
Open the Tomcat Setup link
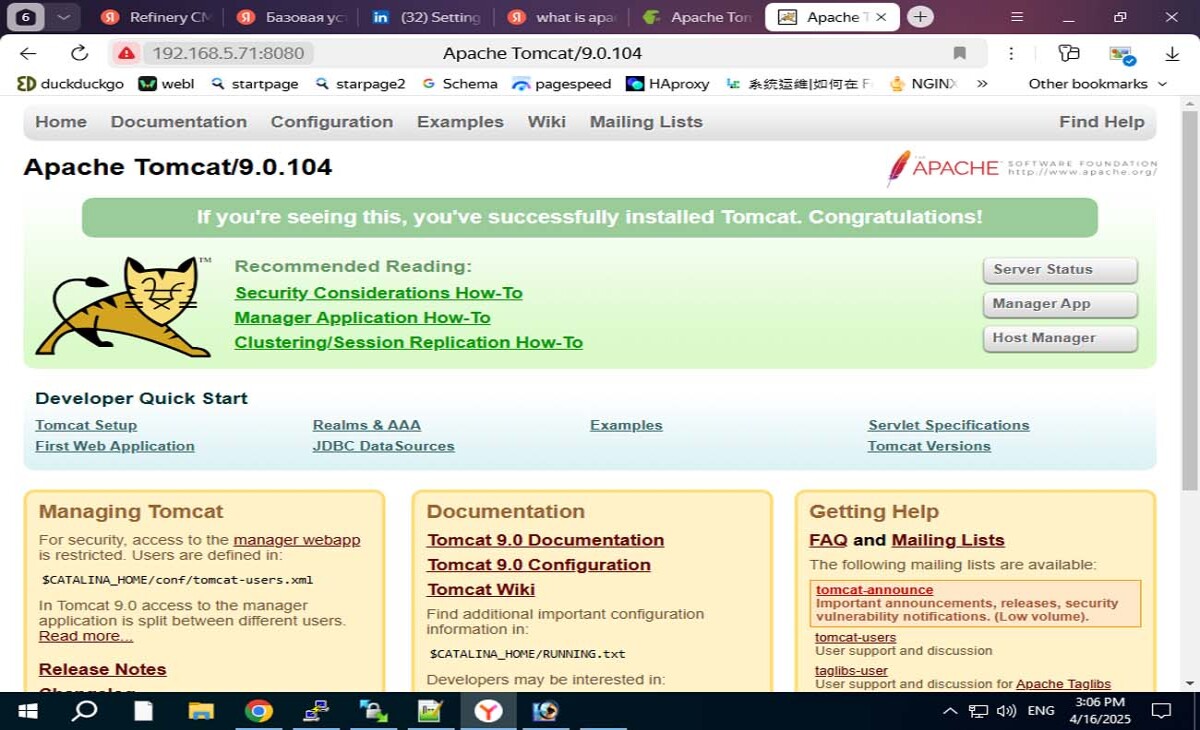pyautogui.click(x=86, y=425)
